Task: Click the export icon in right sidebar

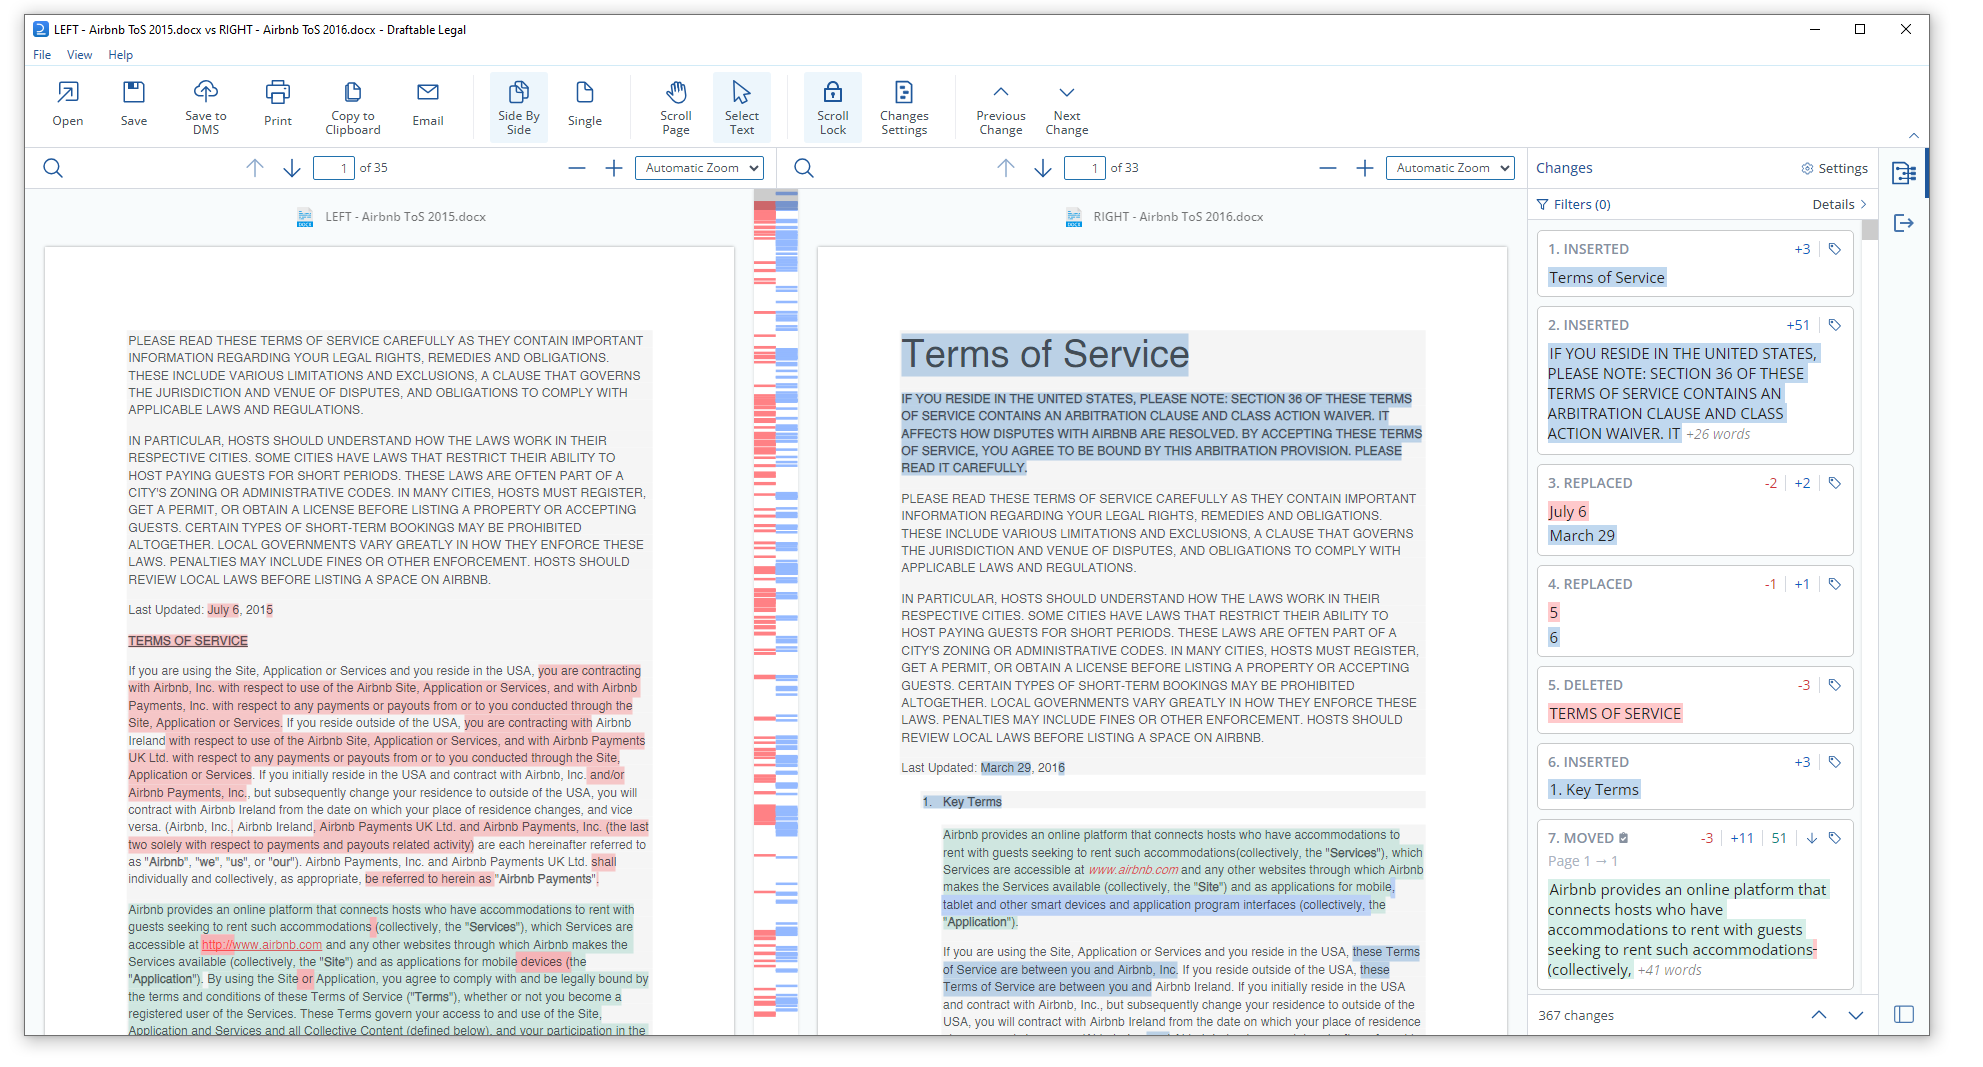Action: coord(1904,223)
